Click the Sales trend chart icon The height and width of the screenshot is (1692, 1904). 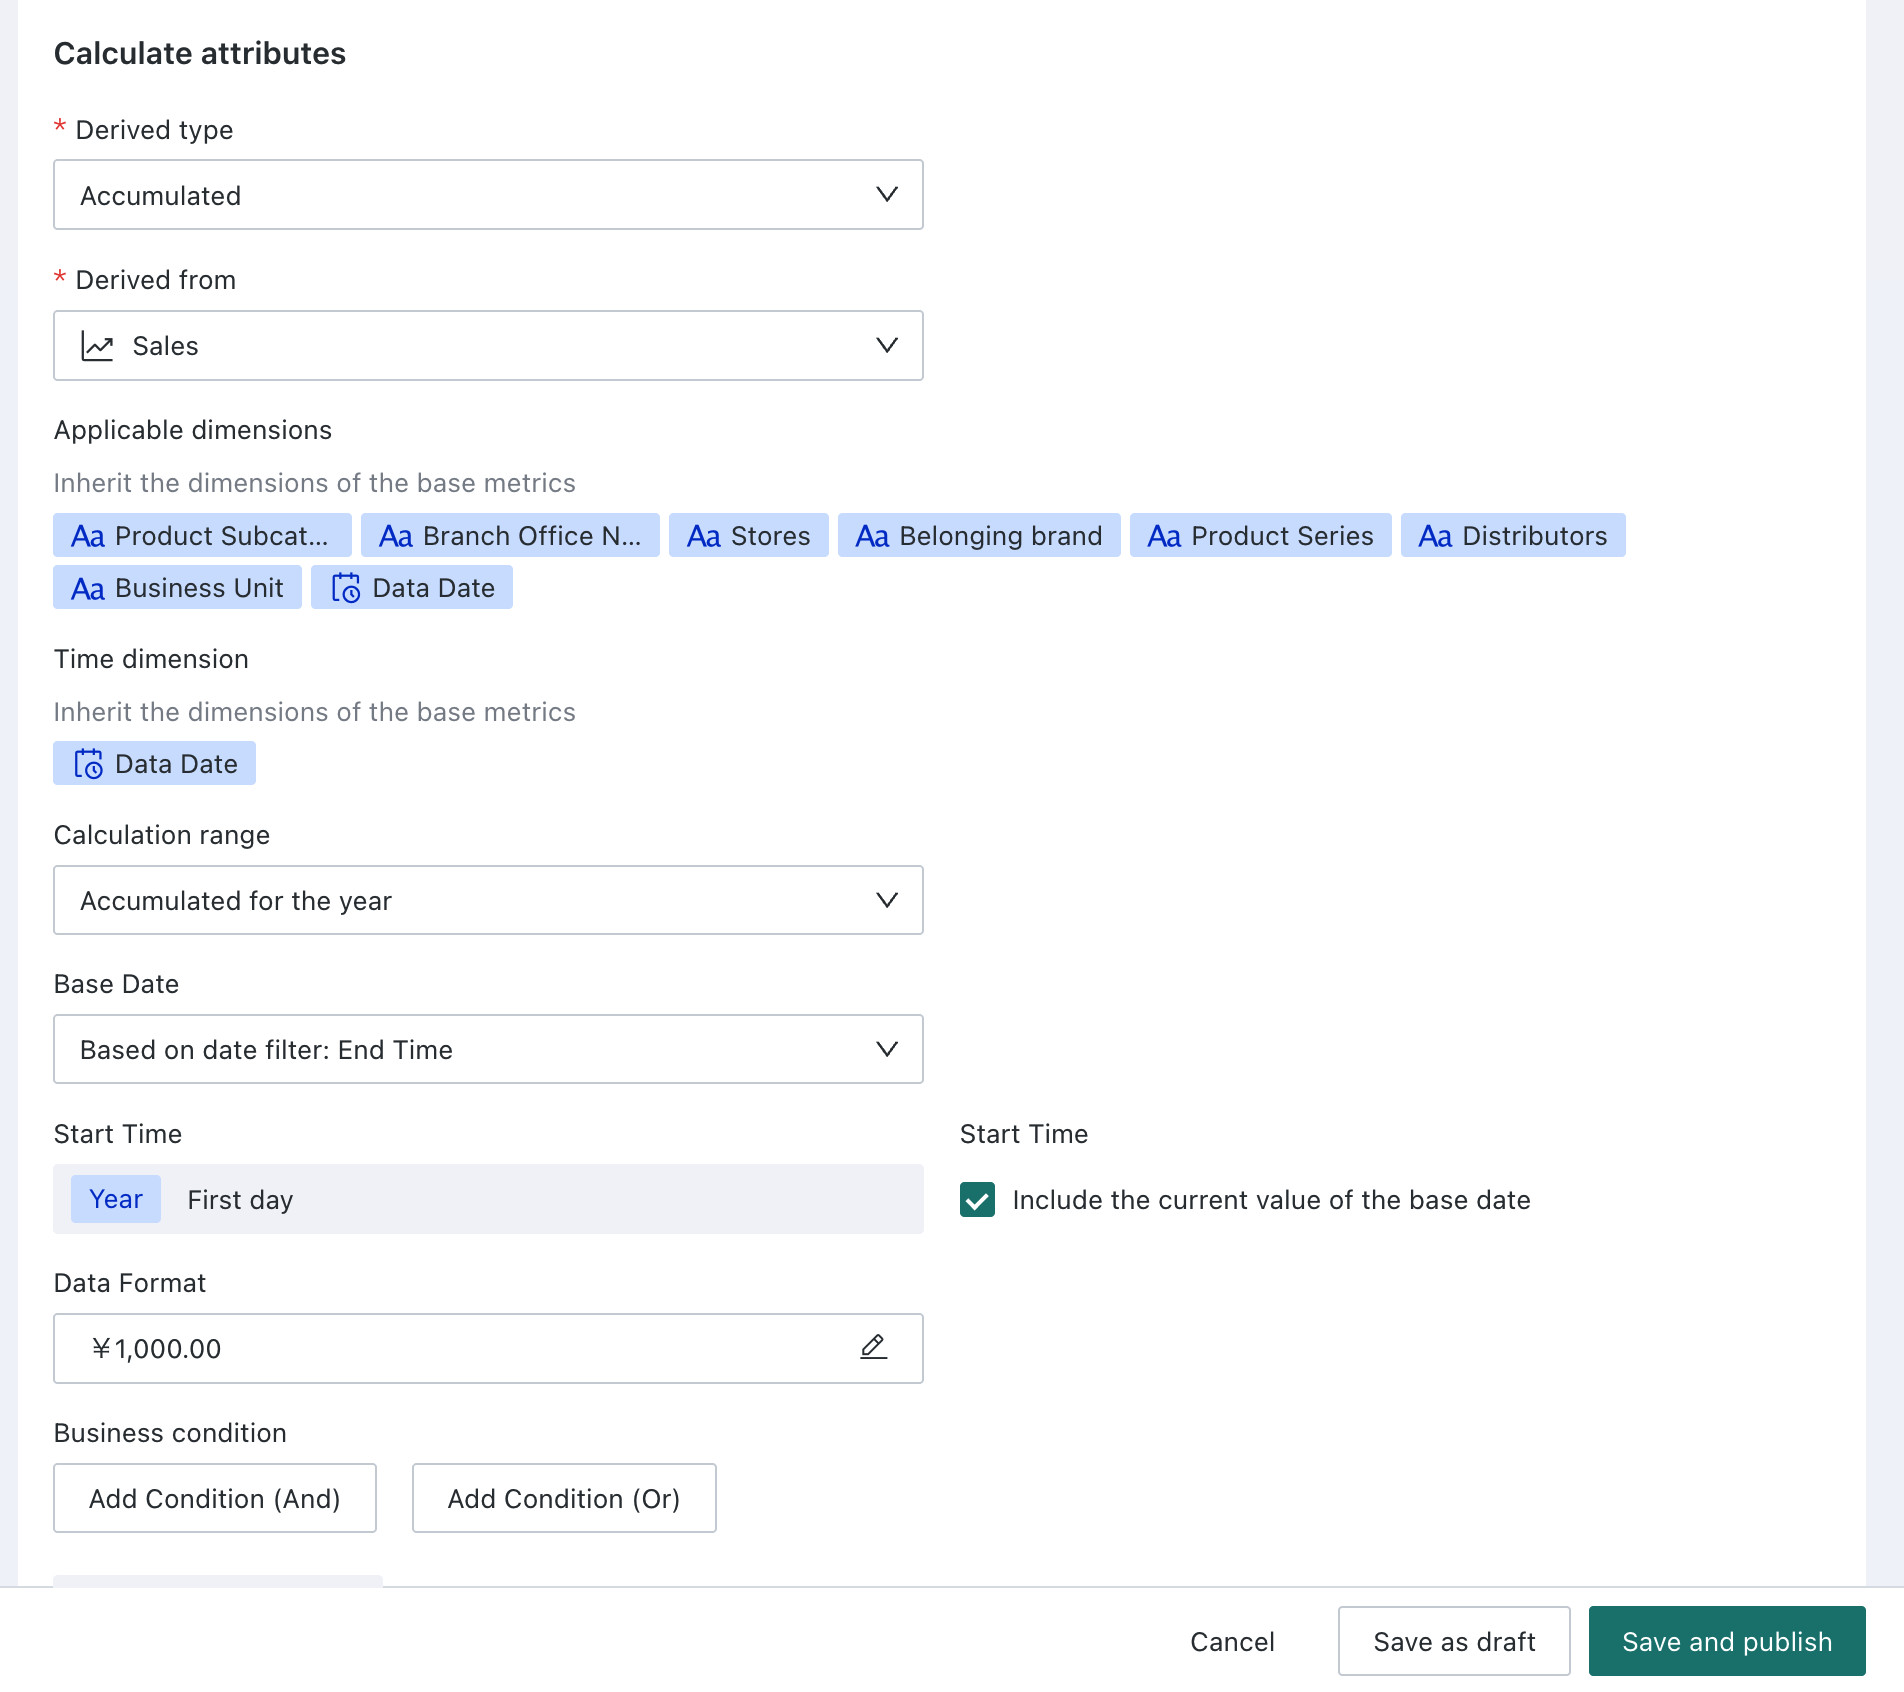(97, 346)
